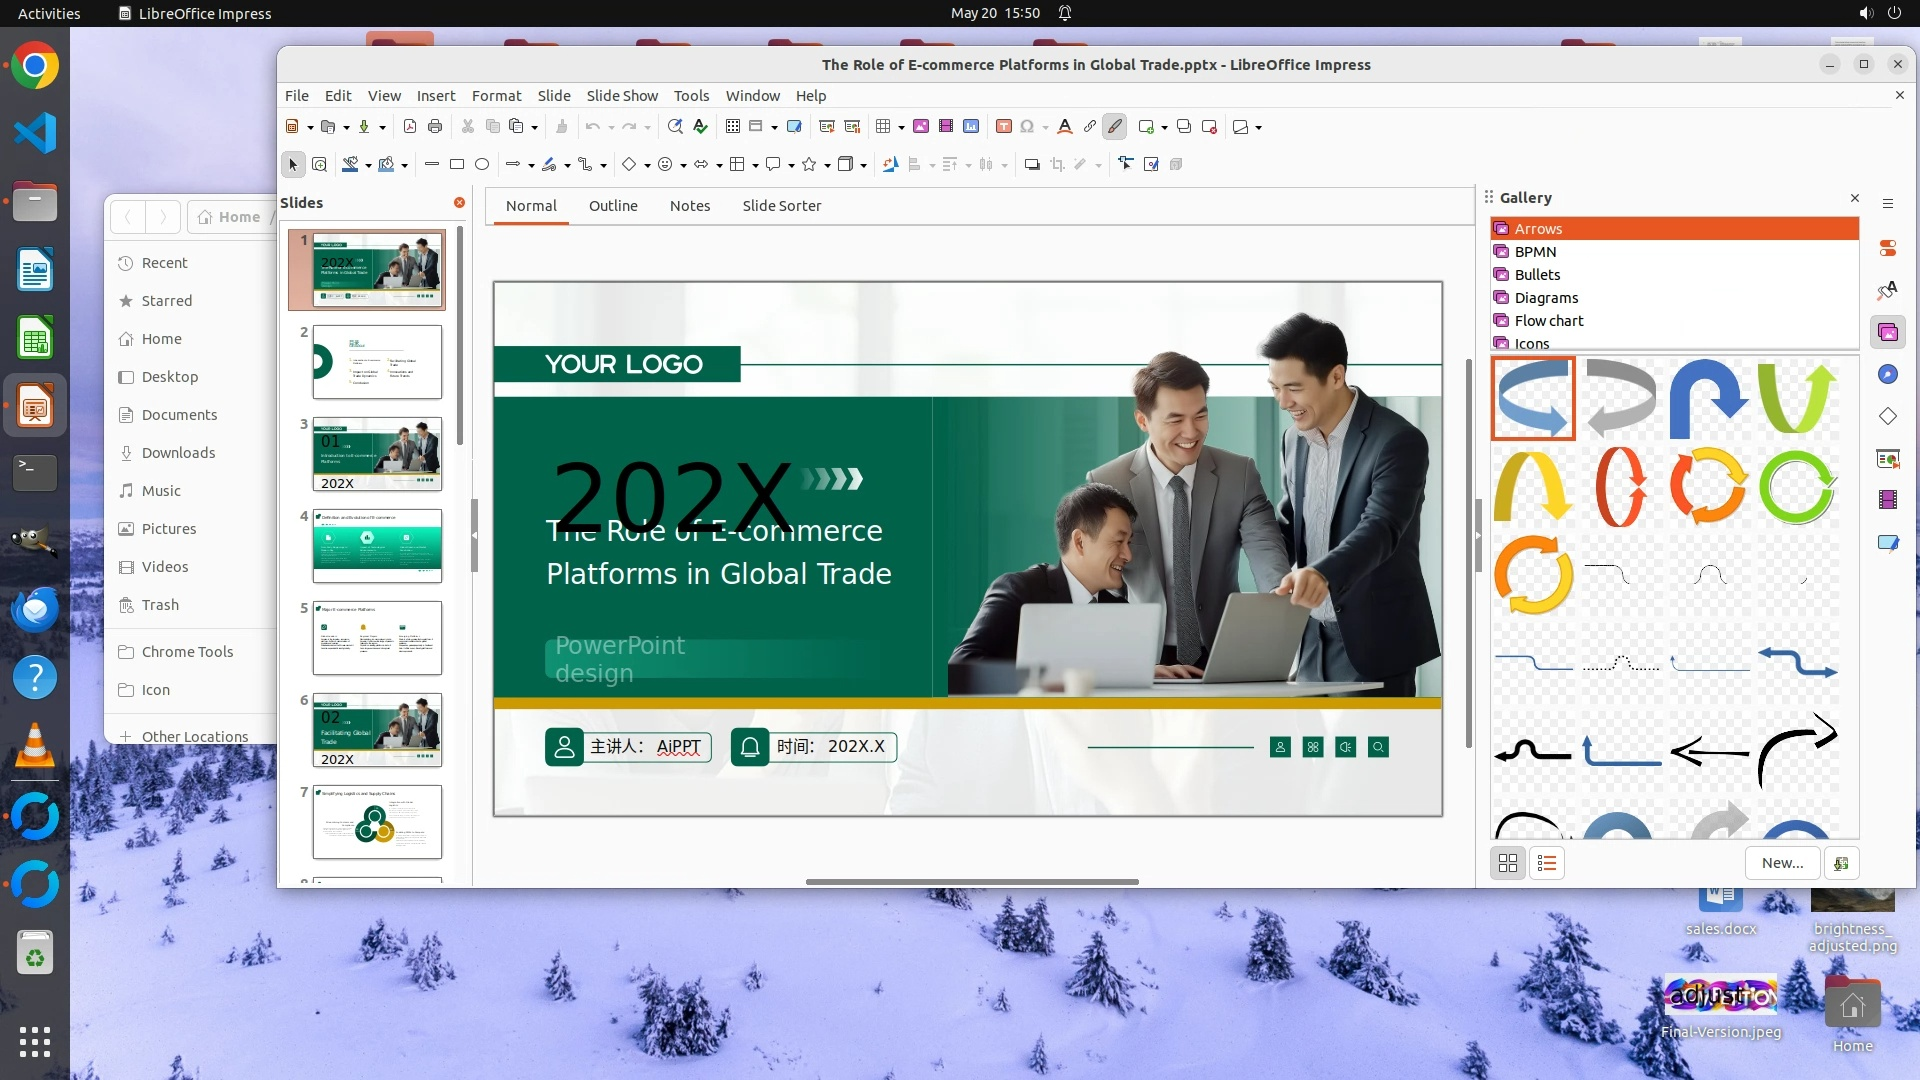Click Export as PDF icon

(x=410, y=127)
